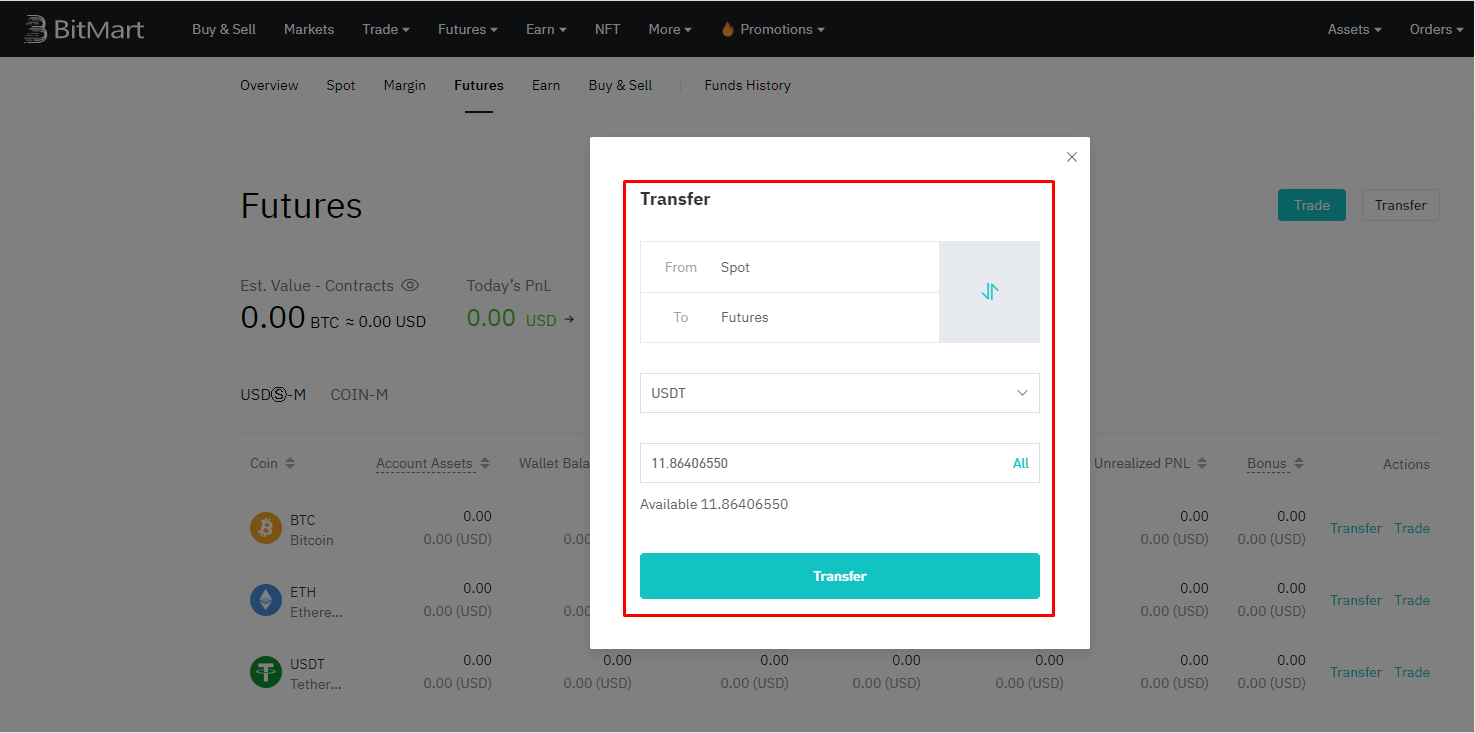1475x733 pixels.
Task: Select the Futures assets tab
Action: point(479,85)
